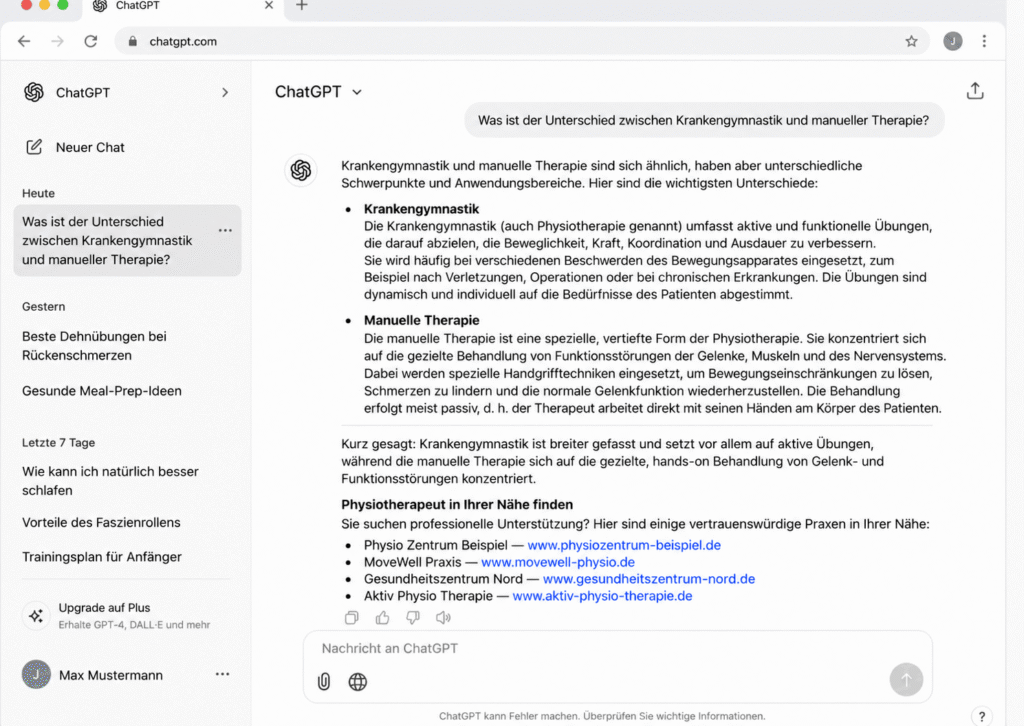Click the 'Heute' section label

(x=39, y=193)
